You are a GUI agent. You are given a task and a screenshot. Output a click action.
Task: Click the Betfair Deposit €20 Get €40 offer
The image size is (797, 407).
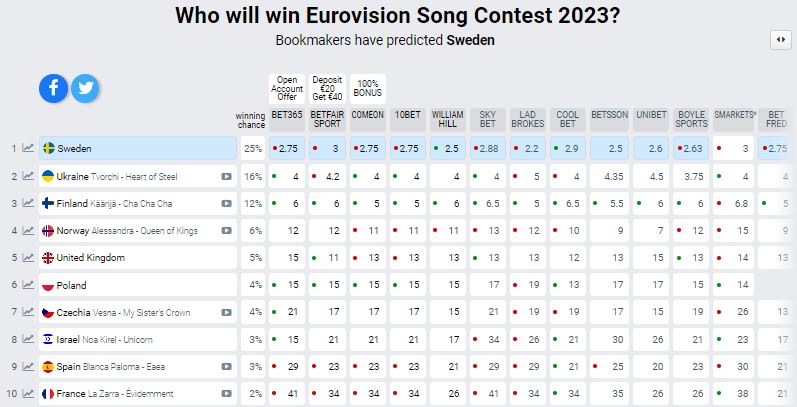tap(327, 87)
